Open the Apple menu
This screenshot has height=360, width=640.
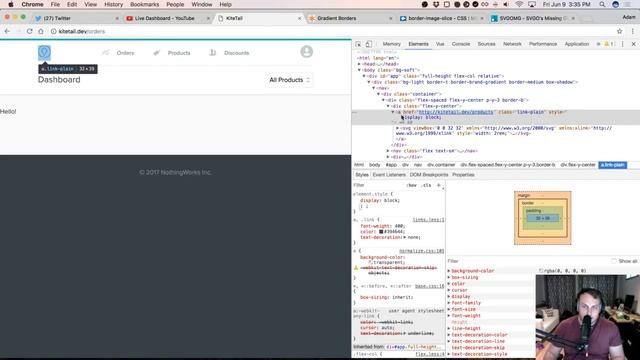point(11,4)
